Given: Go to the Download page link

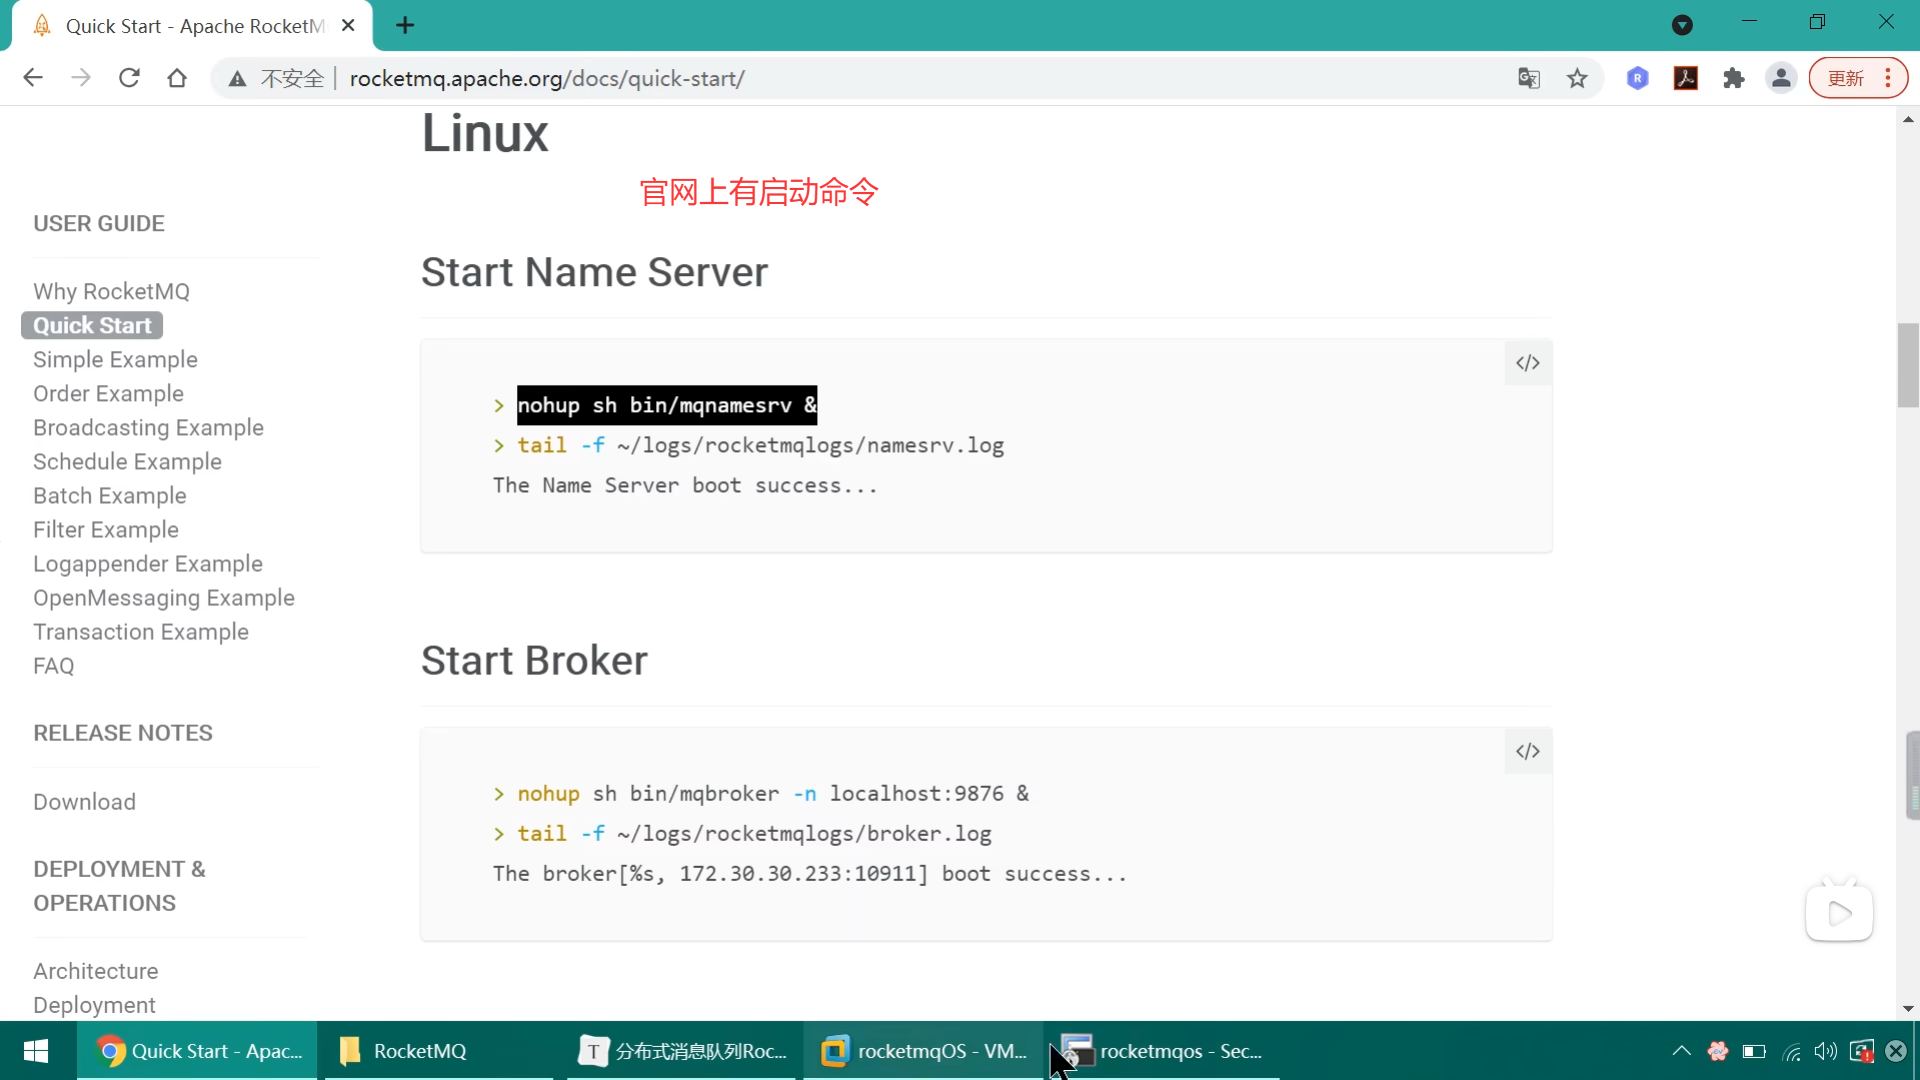Looking at the screenshot, I should (x=84, y=802).
